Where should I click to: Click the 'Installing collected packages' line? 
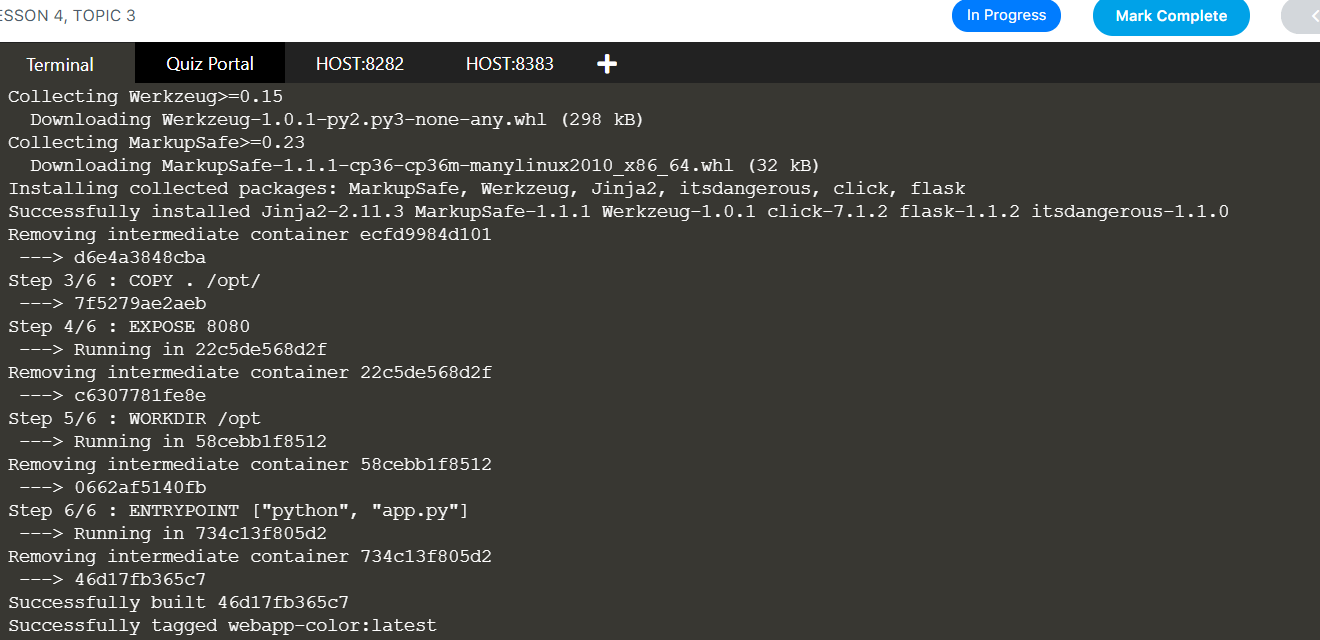(x=486, y=189)
